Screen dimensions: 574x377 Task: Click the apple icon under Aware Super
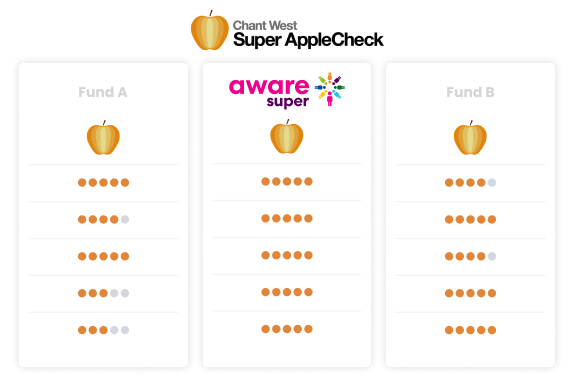point(287,137)
